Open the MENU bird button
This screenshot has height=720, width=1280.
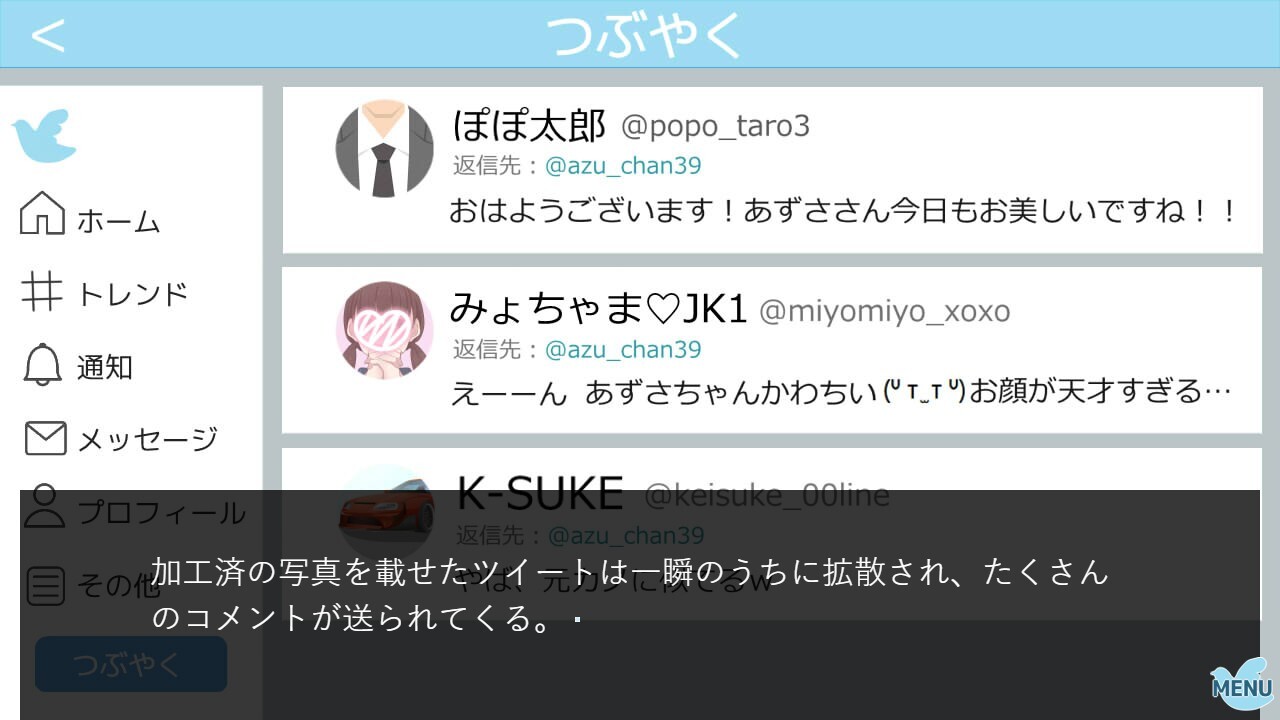(1241, 684)
